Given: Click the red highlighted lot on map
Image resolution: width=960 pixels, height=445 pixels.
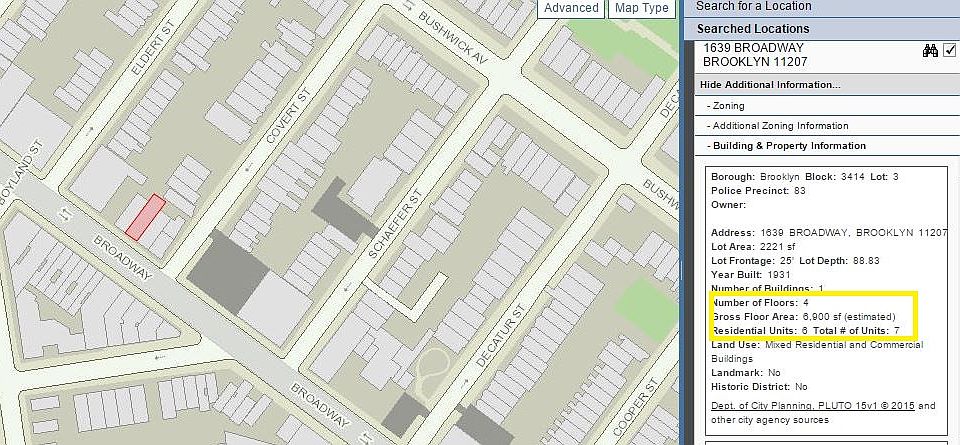Looking at the screenshot, I should click(146, 217).
